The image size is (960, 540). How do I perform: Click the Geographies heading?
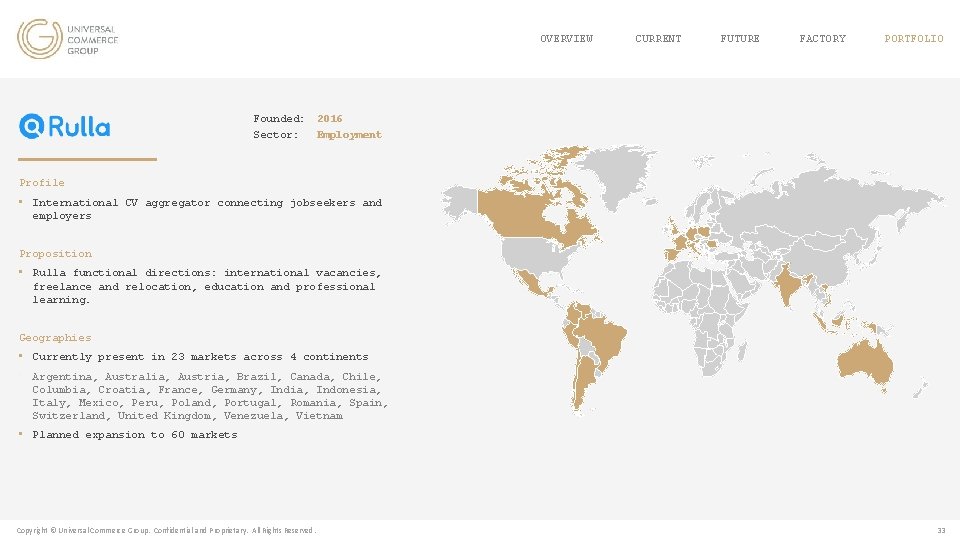pos(55,337)
